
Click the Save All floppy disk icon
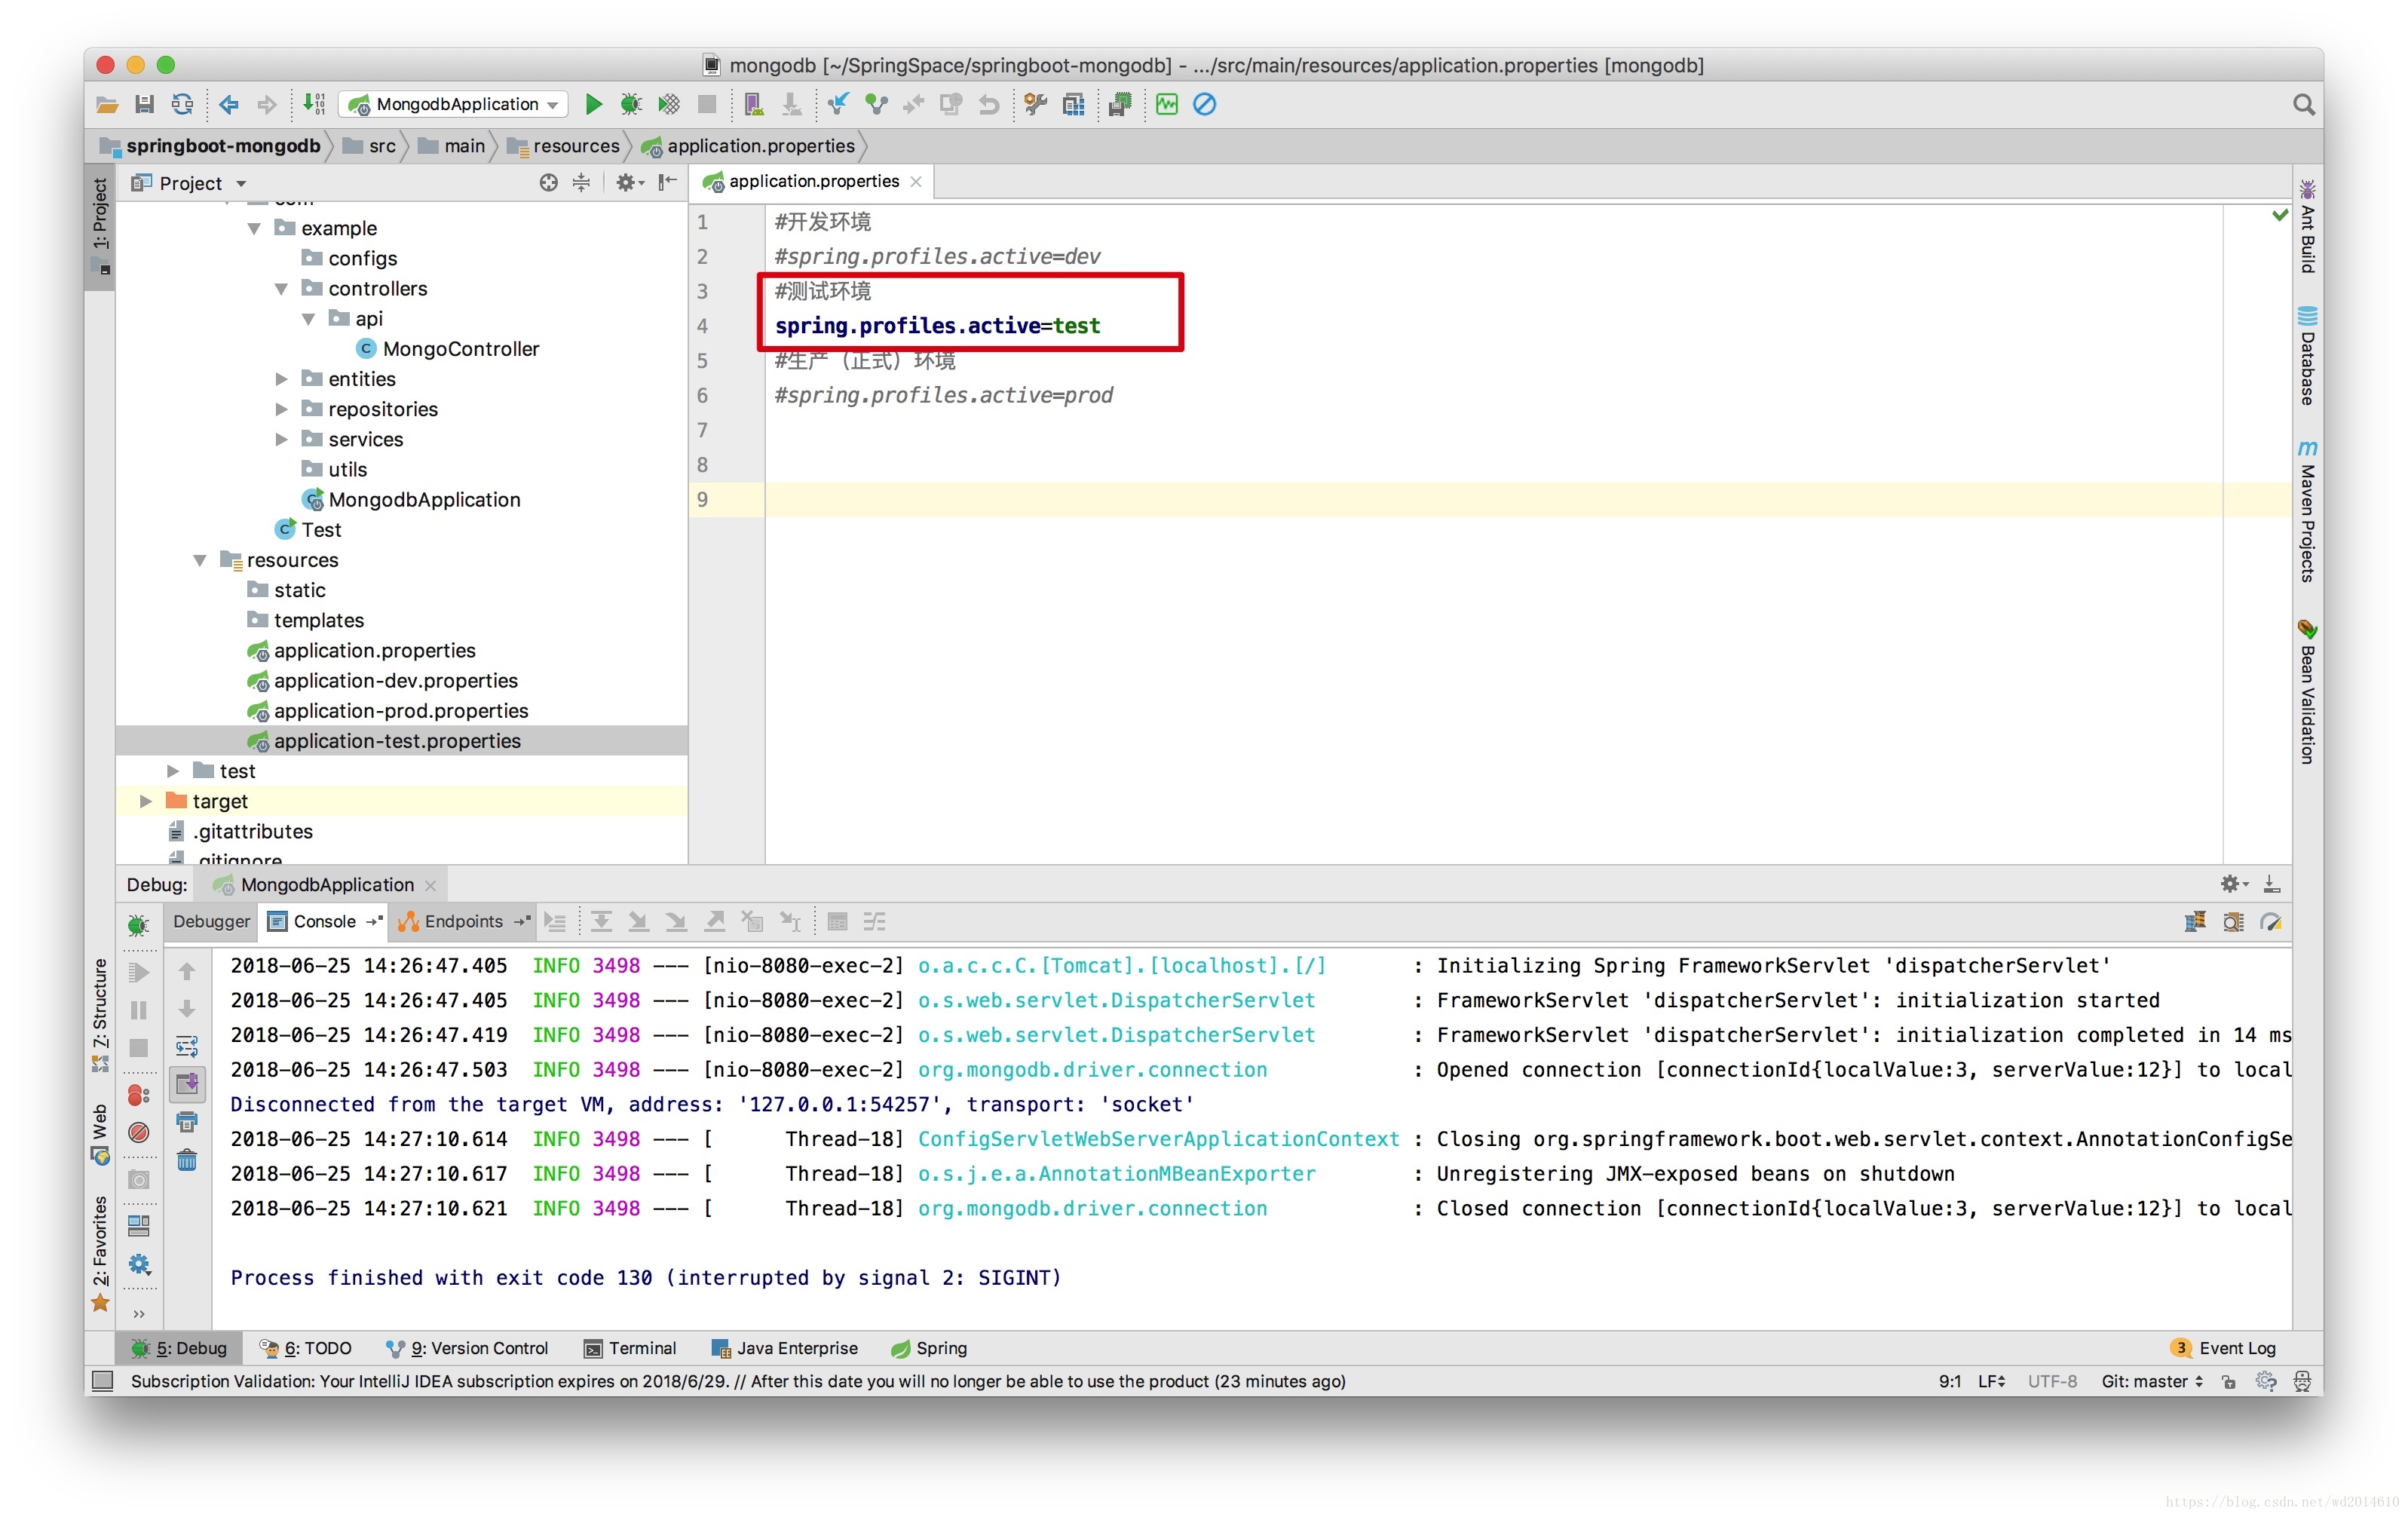point(145,104)
